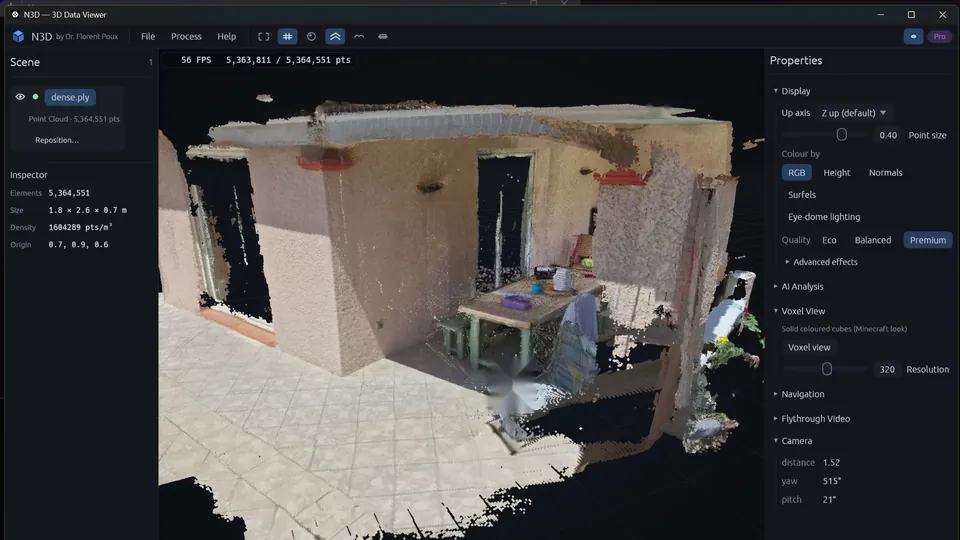Expand the AI Analysis section

(798, 287)
